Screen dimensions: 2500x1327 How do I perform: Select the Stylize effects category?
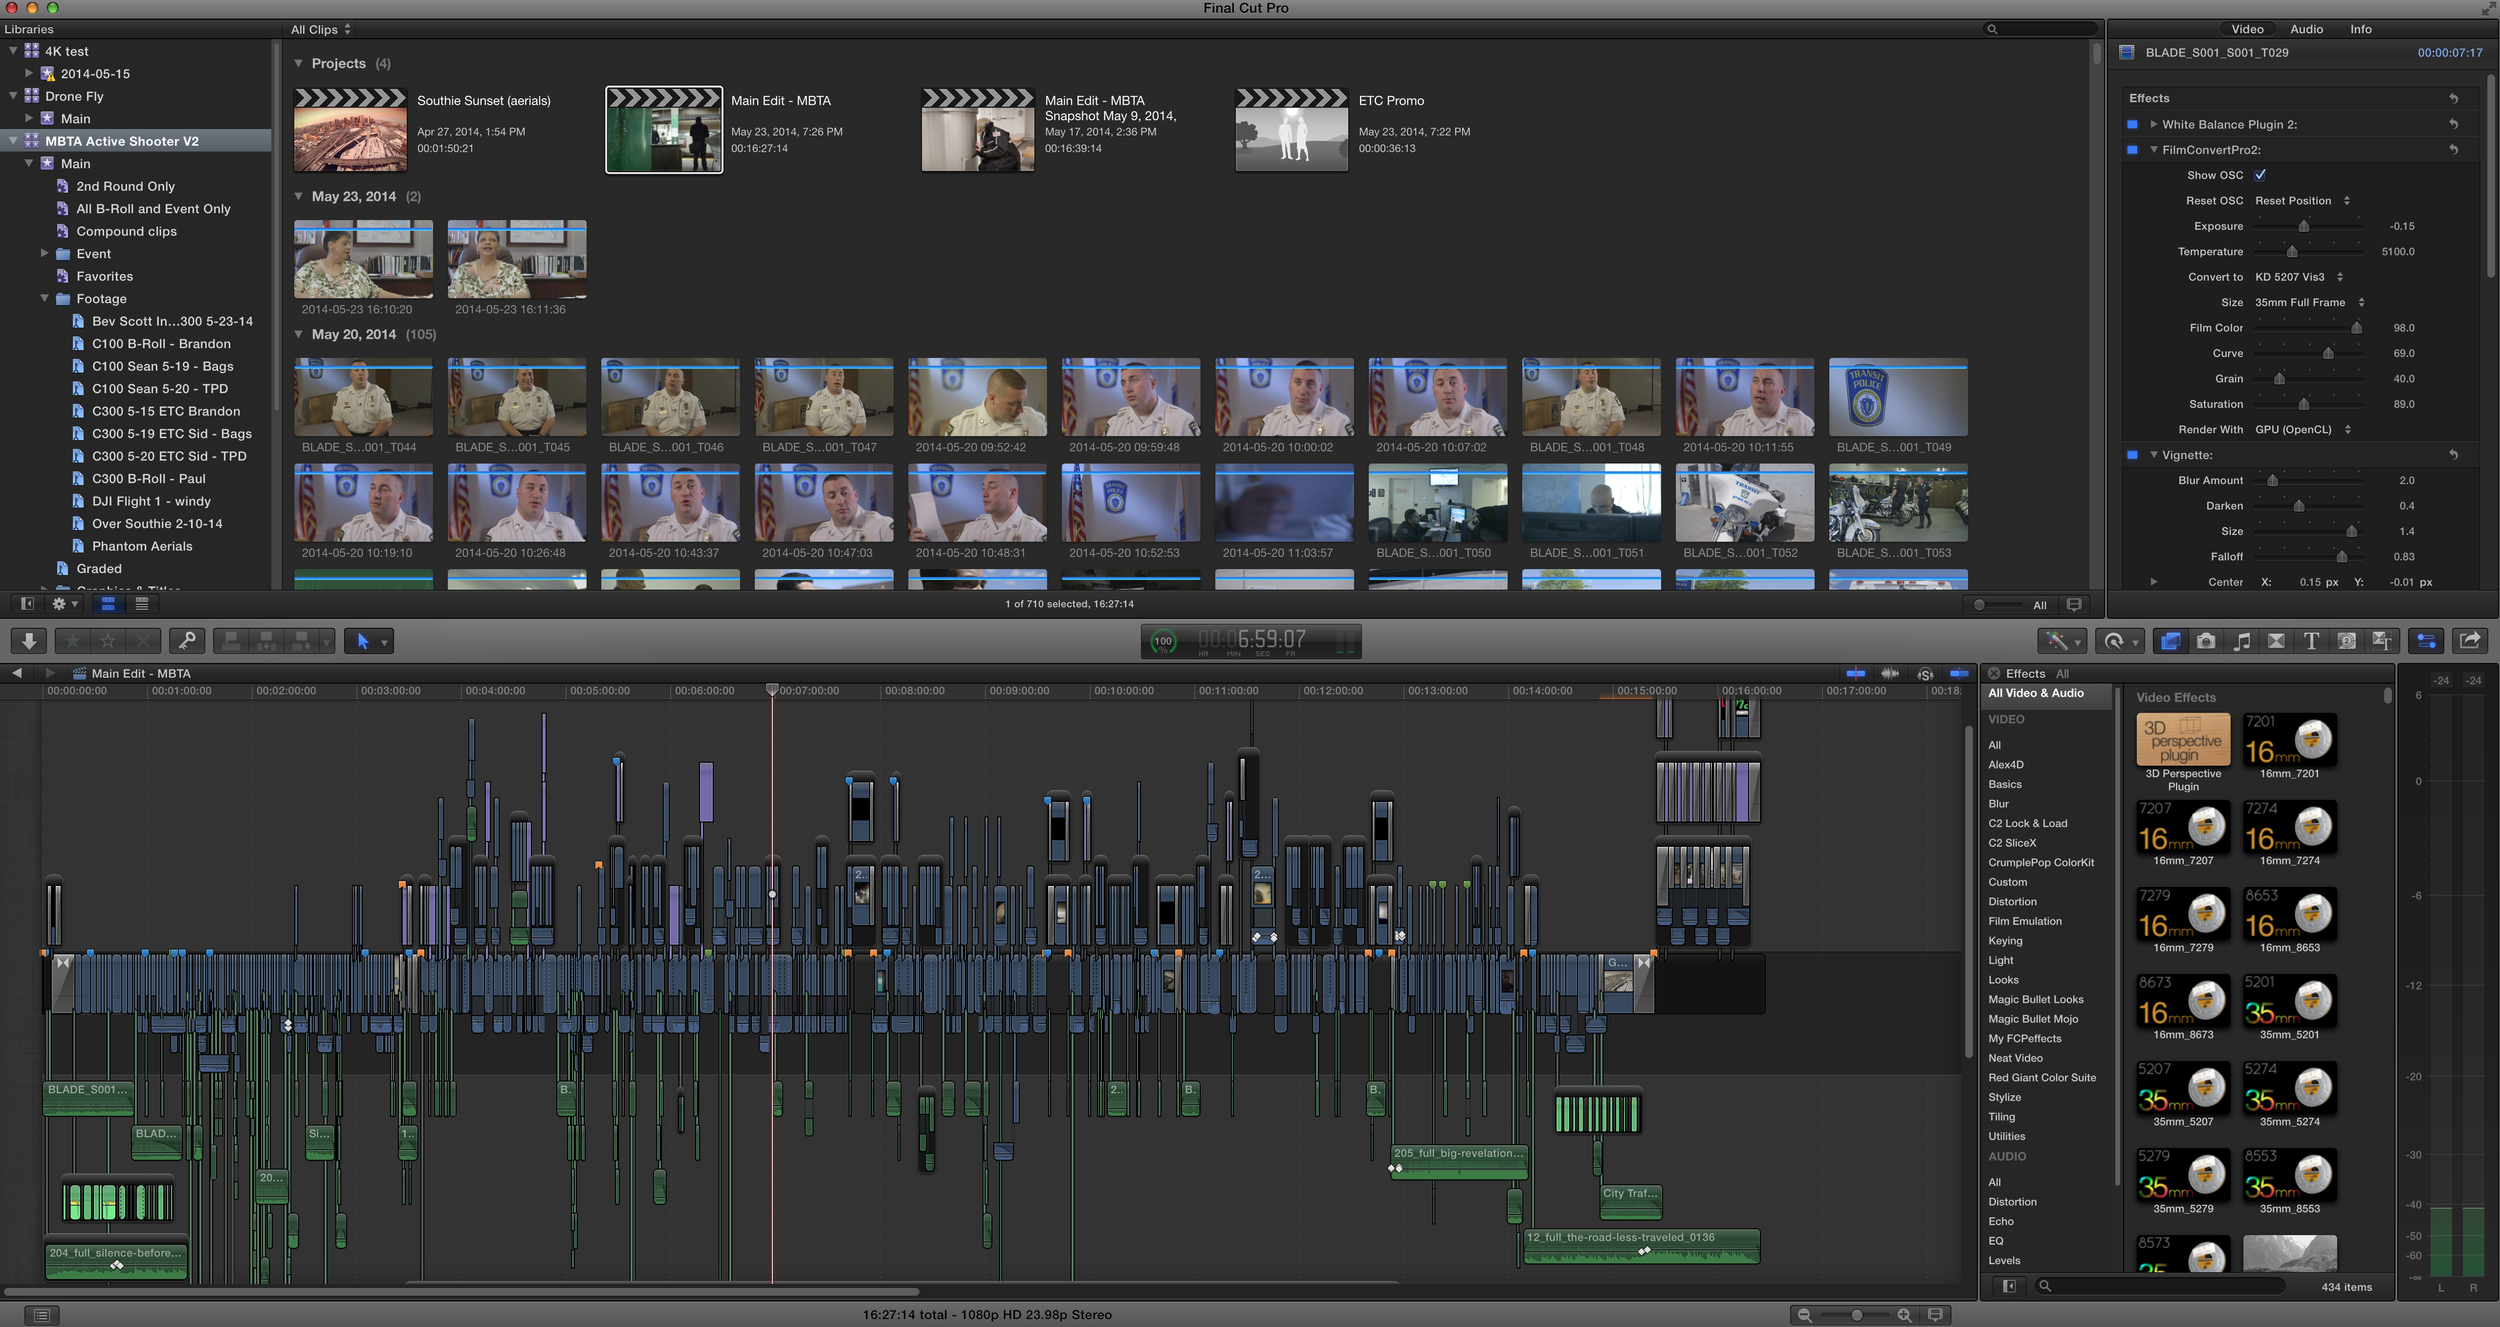2004,1098
